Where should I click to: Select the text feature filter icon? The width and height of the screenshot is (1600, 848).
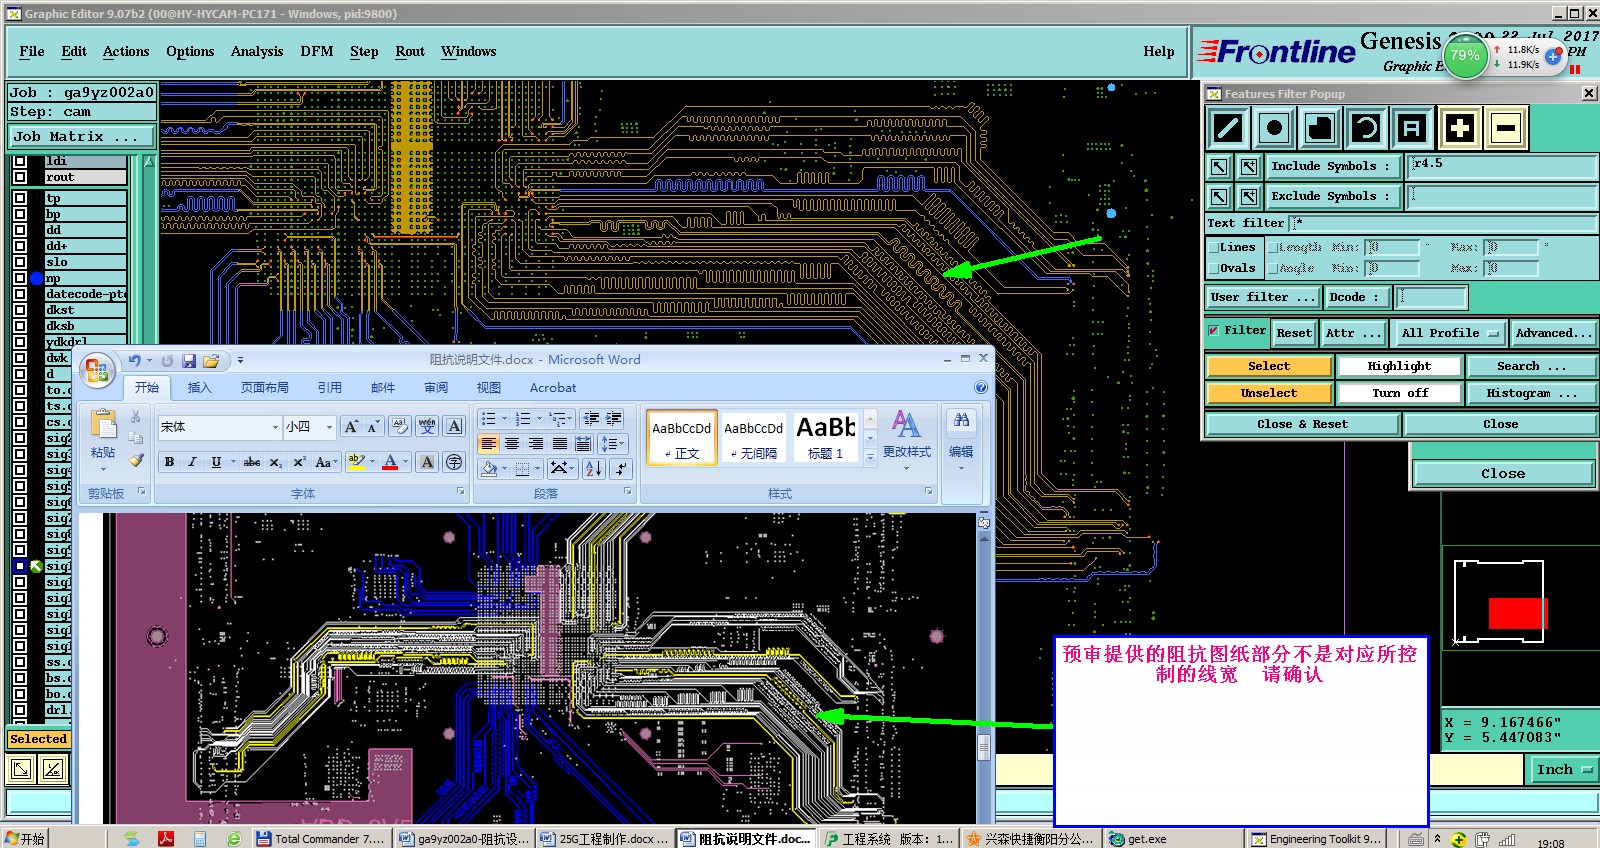pos(1412,128)
